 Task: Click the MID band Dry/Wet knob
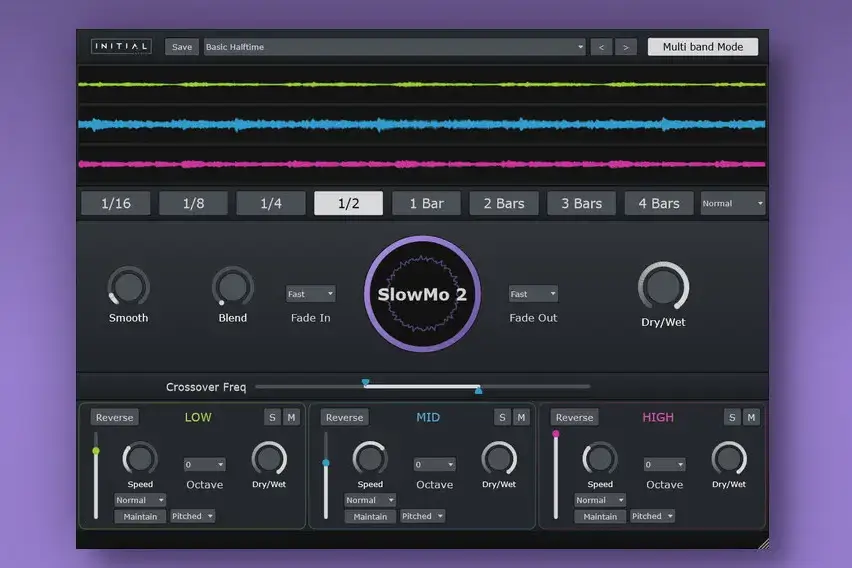pyautogui.click(x=499, y=459)
